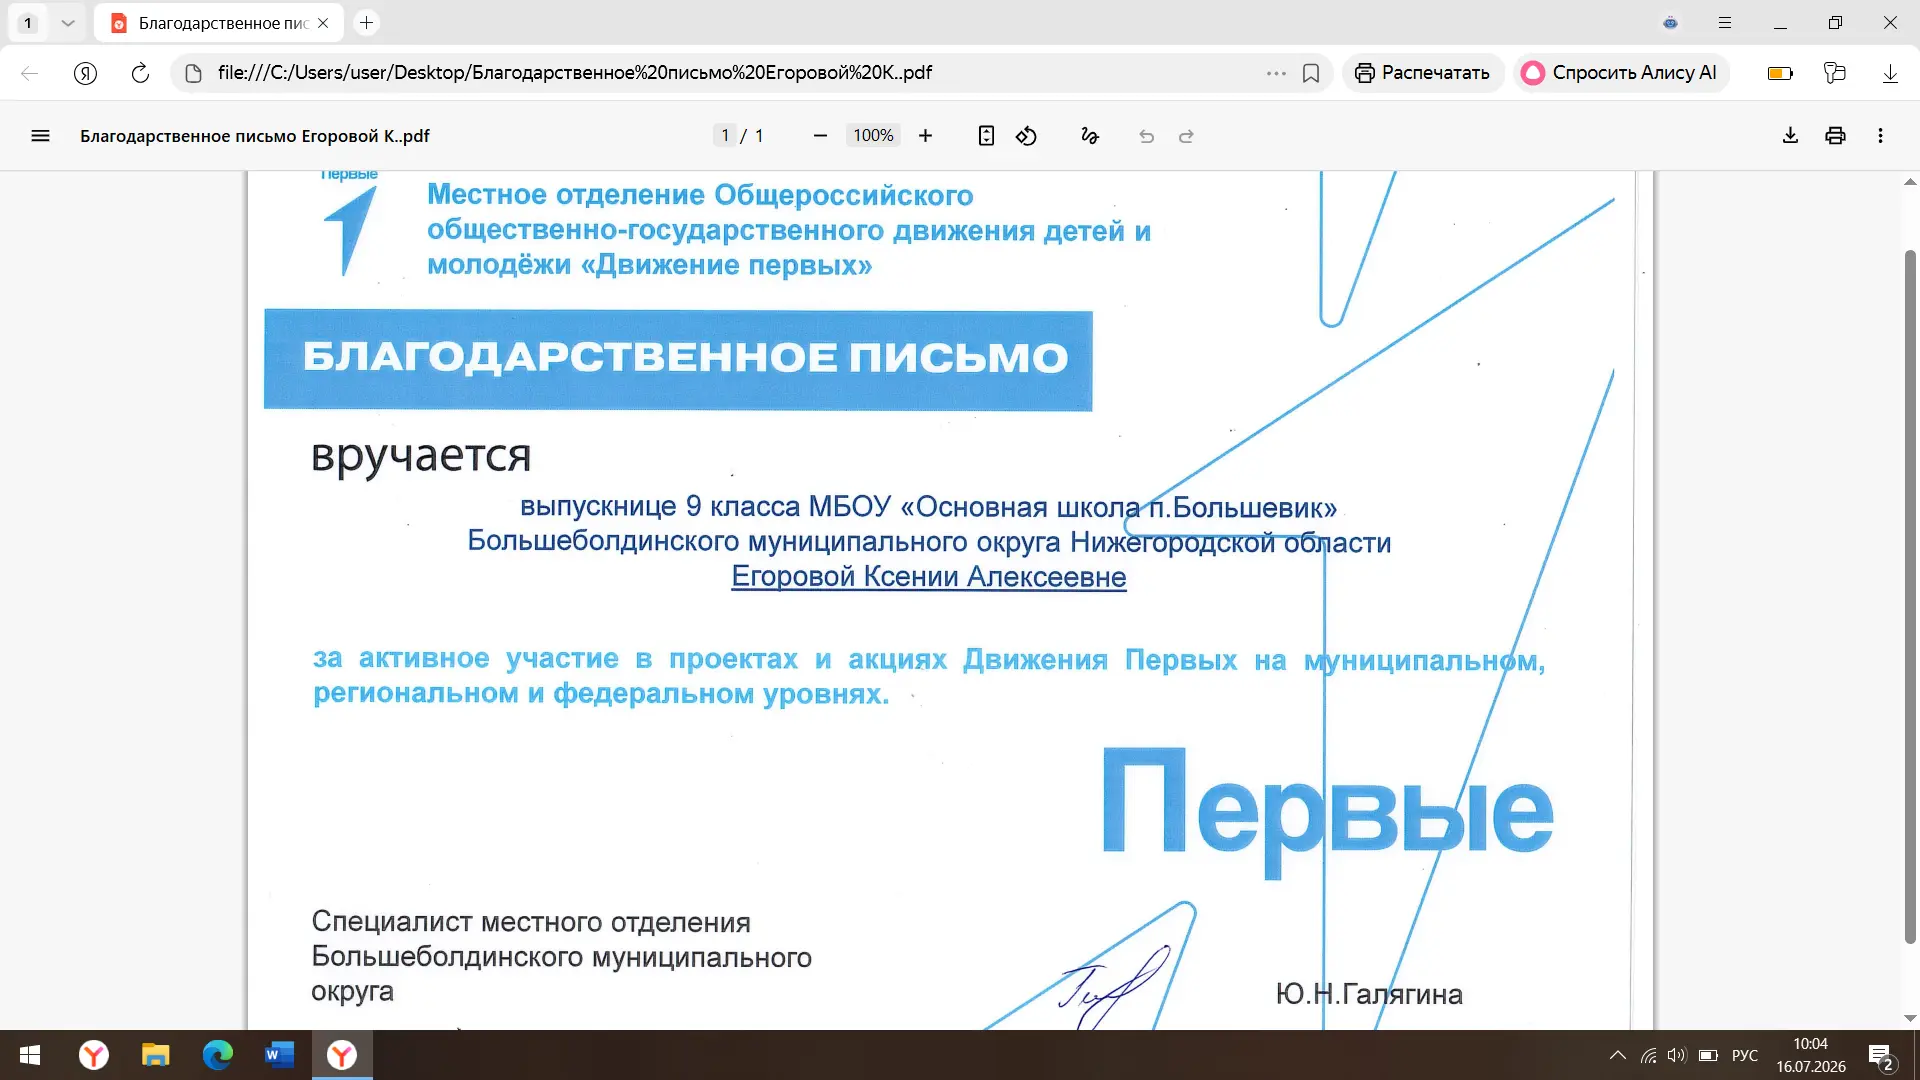Open browser downloads panel
The height and width of the screenshot is (1080, 1920).
click(1890, 73)
